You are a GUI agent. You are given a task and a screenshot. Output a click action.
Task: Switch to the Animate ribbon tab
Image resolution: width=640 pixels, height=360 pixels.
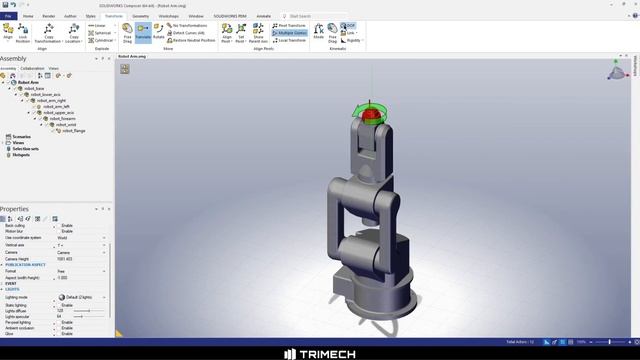pos(263,16)
